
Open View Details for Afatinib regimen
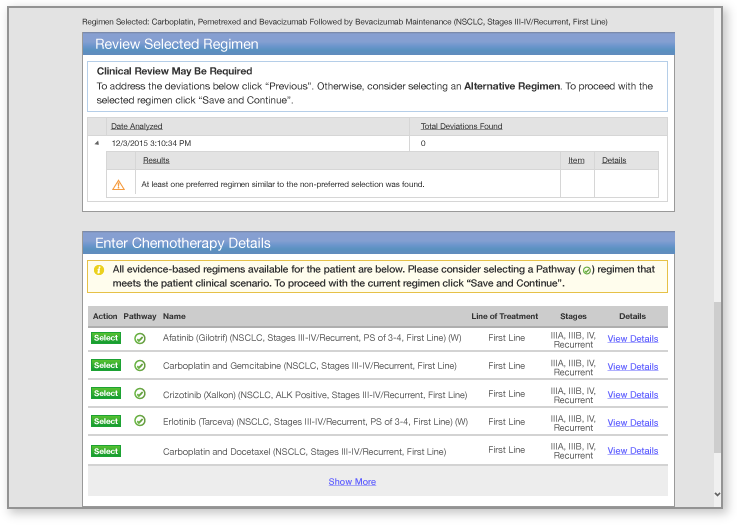pyautogui.click(x=632, y=339)
